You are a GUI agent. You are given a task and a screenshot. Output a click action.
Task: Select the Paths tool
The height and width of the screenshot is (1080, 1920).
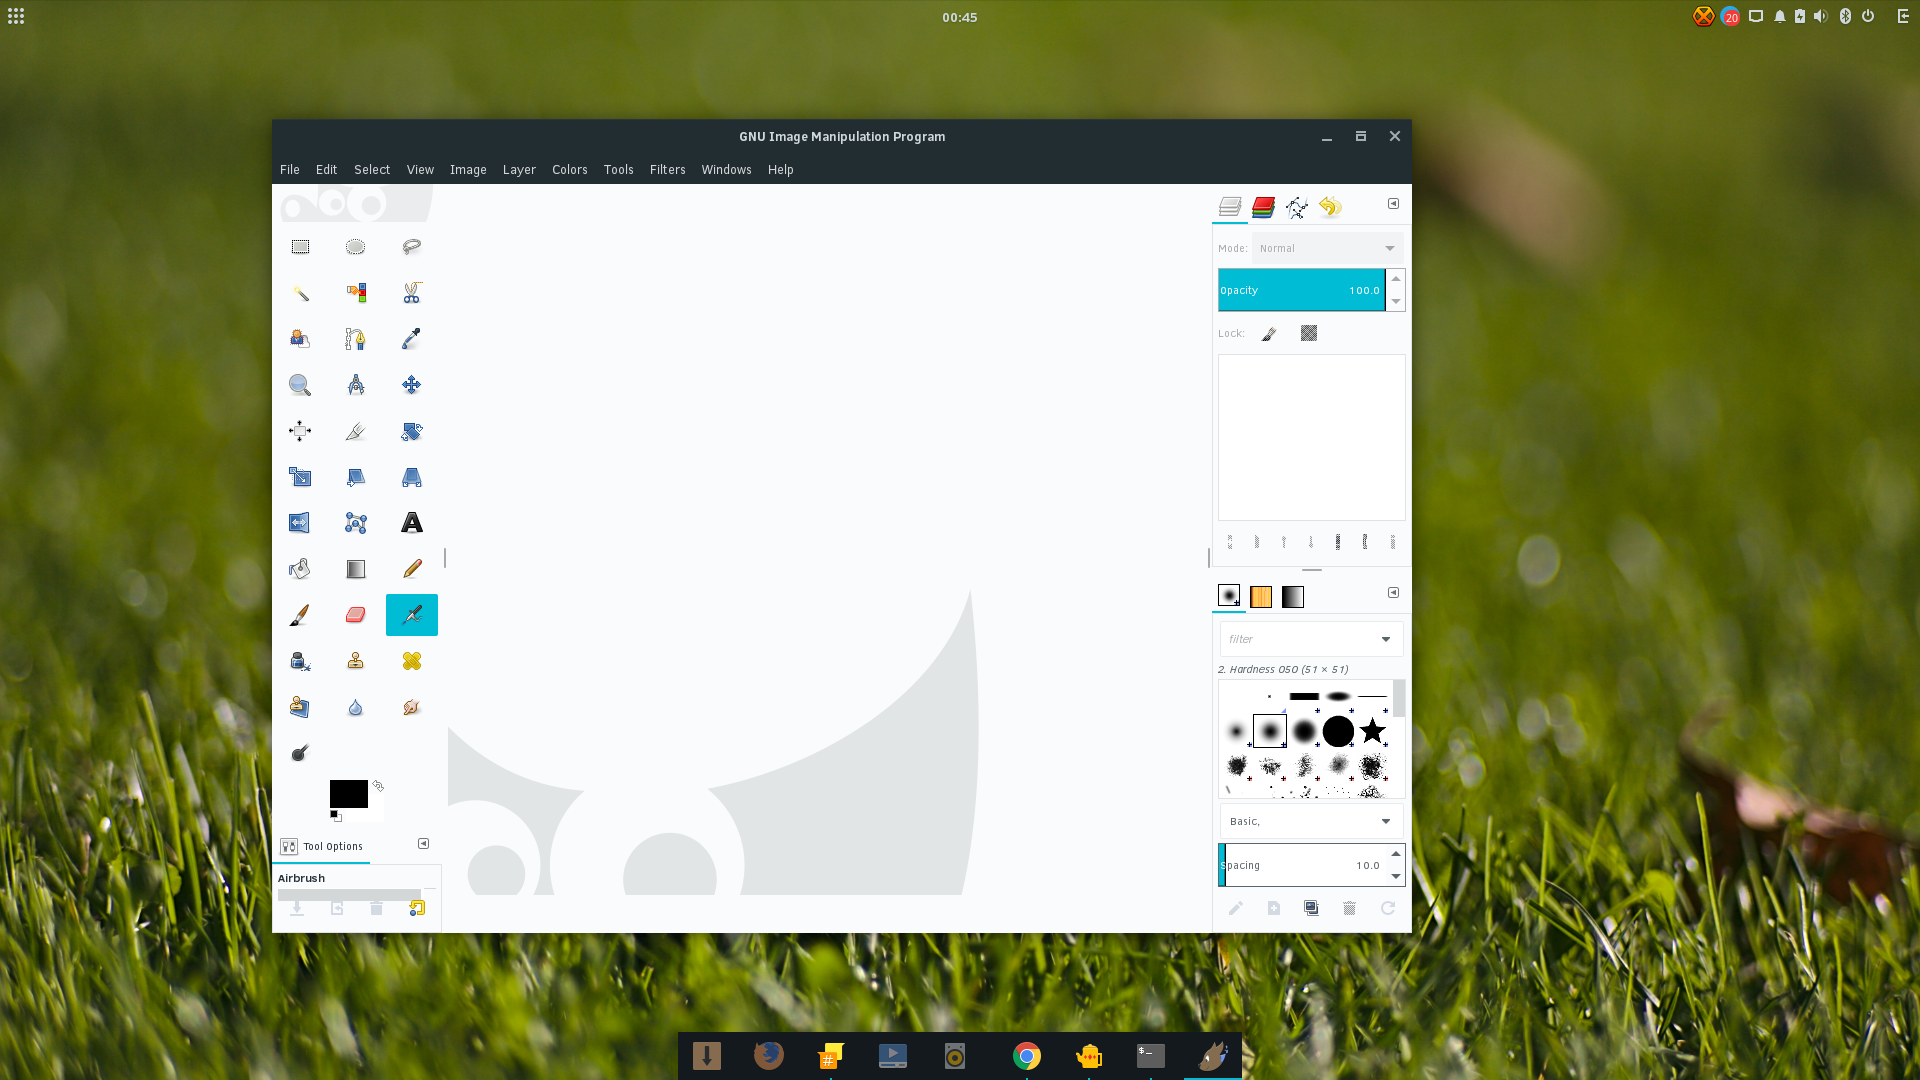click(355, 339)
